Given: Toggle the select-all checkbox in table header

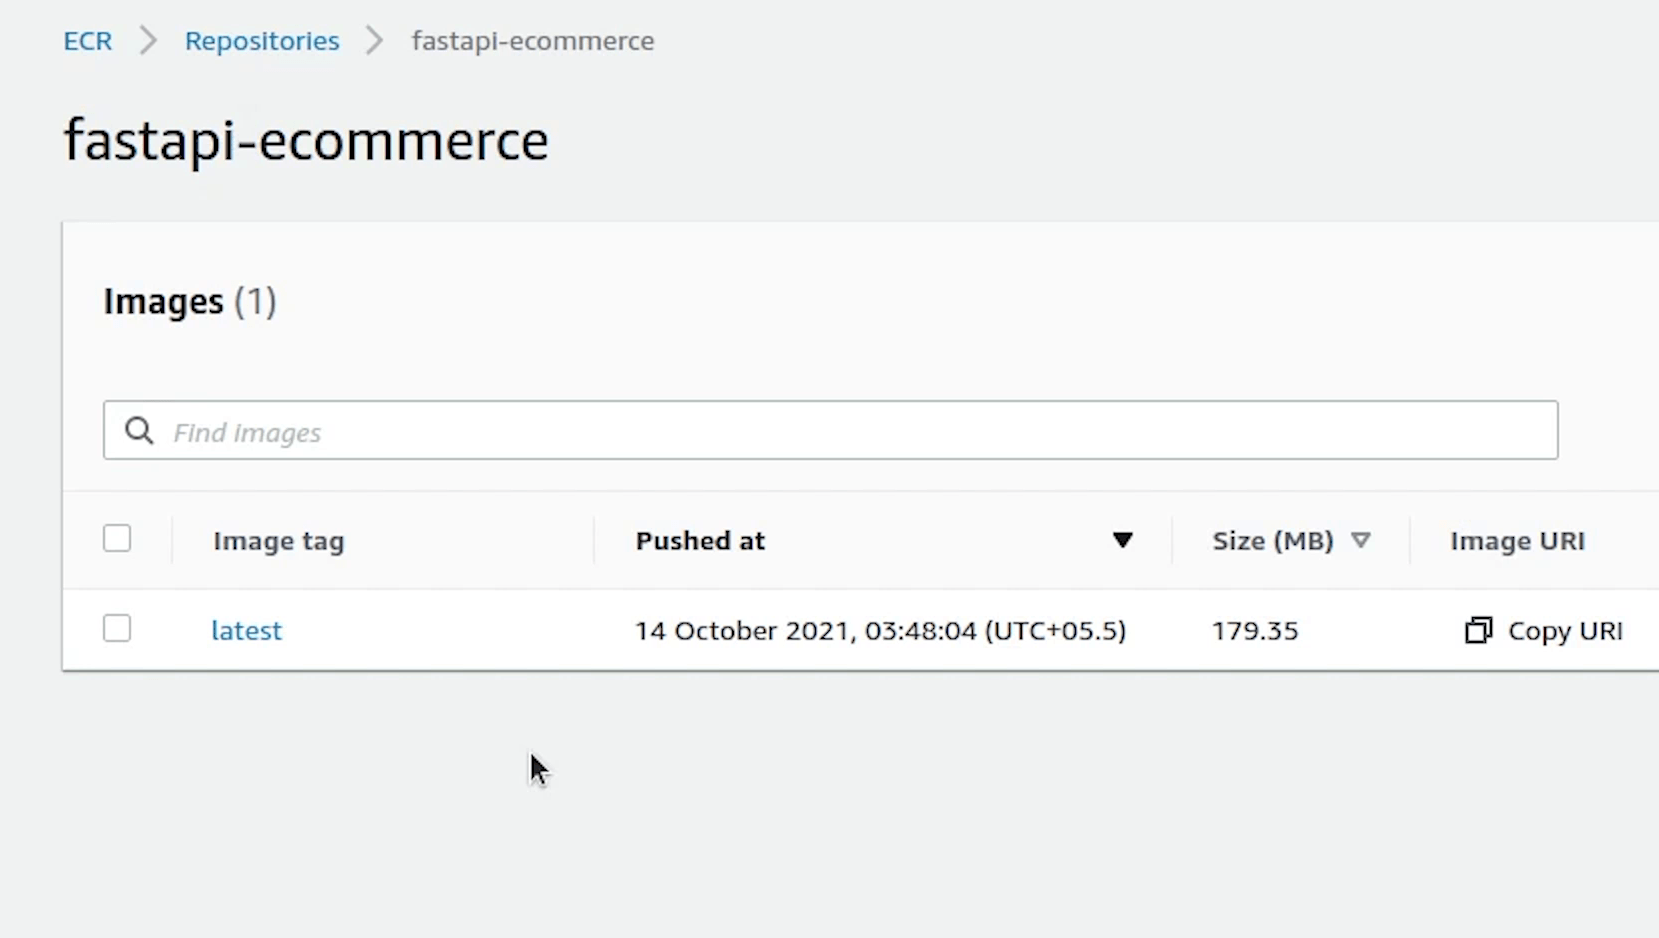Looking at the screenshot, I should click(117, 539).
